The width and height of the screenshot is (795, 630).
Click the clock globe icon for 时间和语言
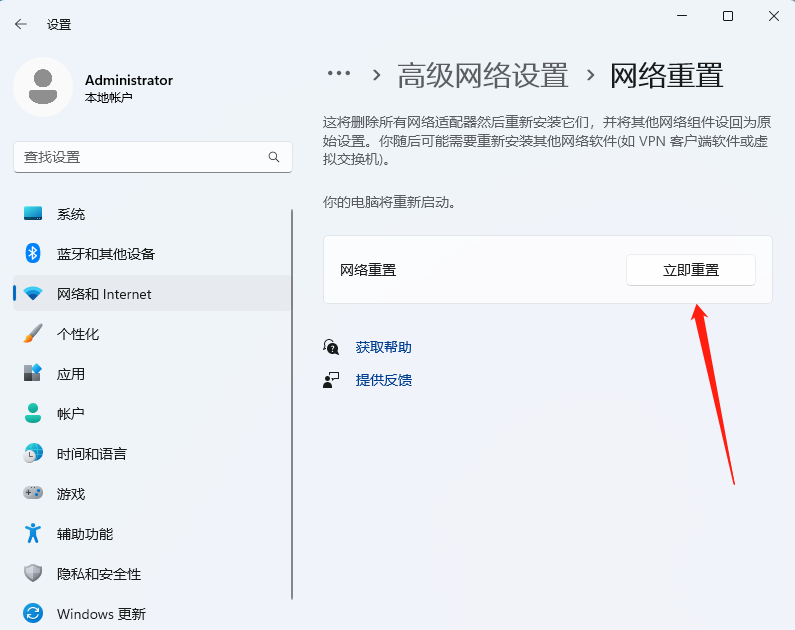33,453
